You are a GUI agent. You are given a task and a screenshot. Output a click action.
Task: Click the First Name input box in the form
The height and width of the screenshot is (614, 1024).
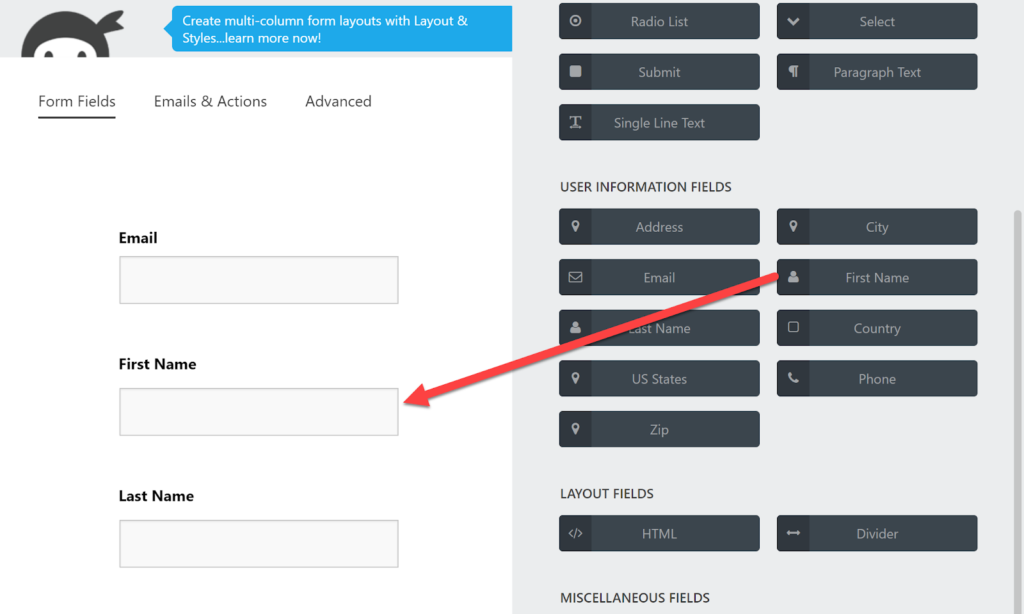[259, 412]
